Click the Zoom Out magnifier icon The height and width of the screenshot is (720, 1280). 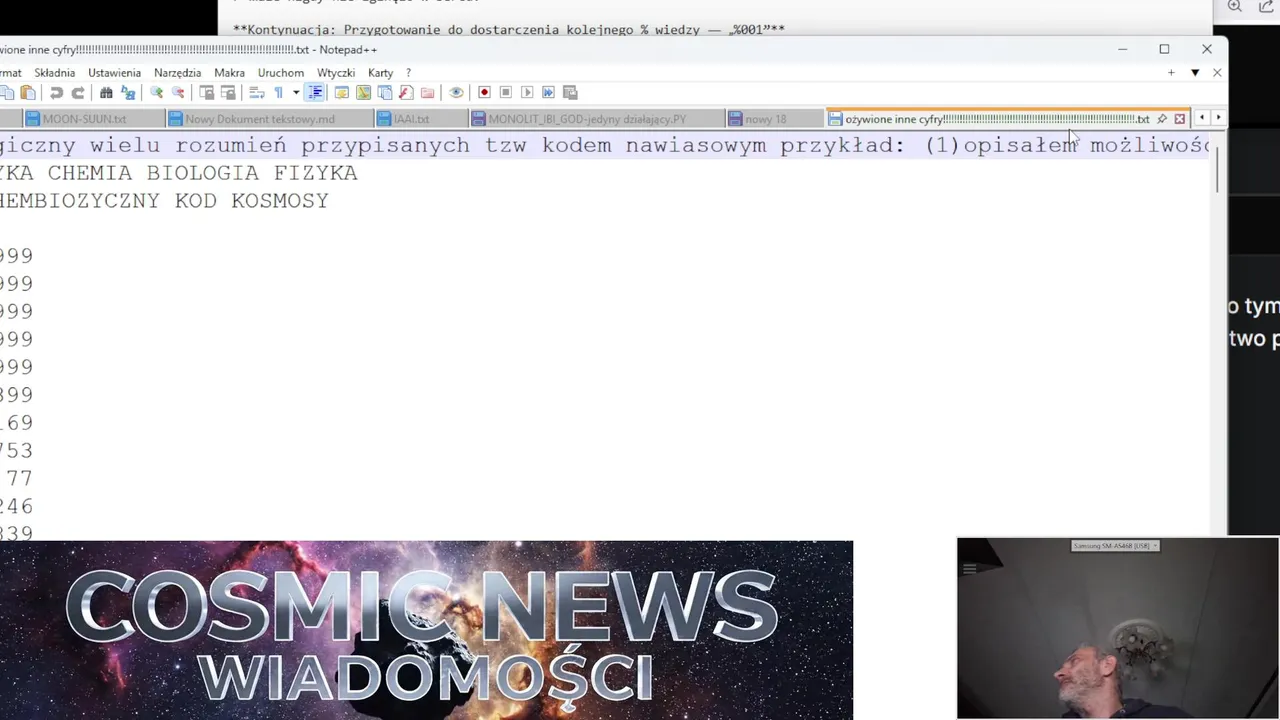point(178,93)
